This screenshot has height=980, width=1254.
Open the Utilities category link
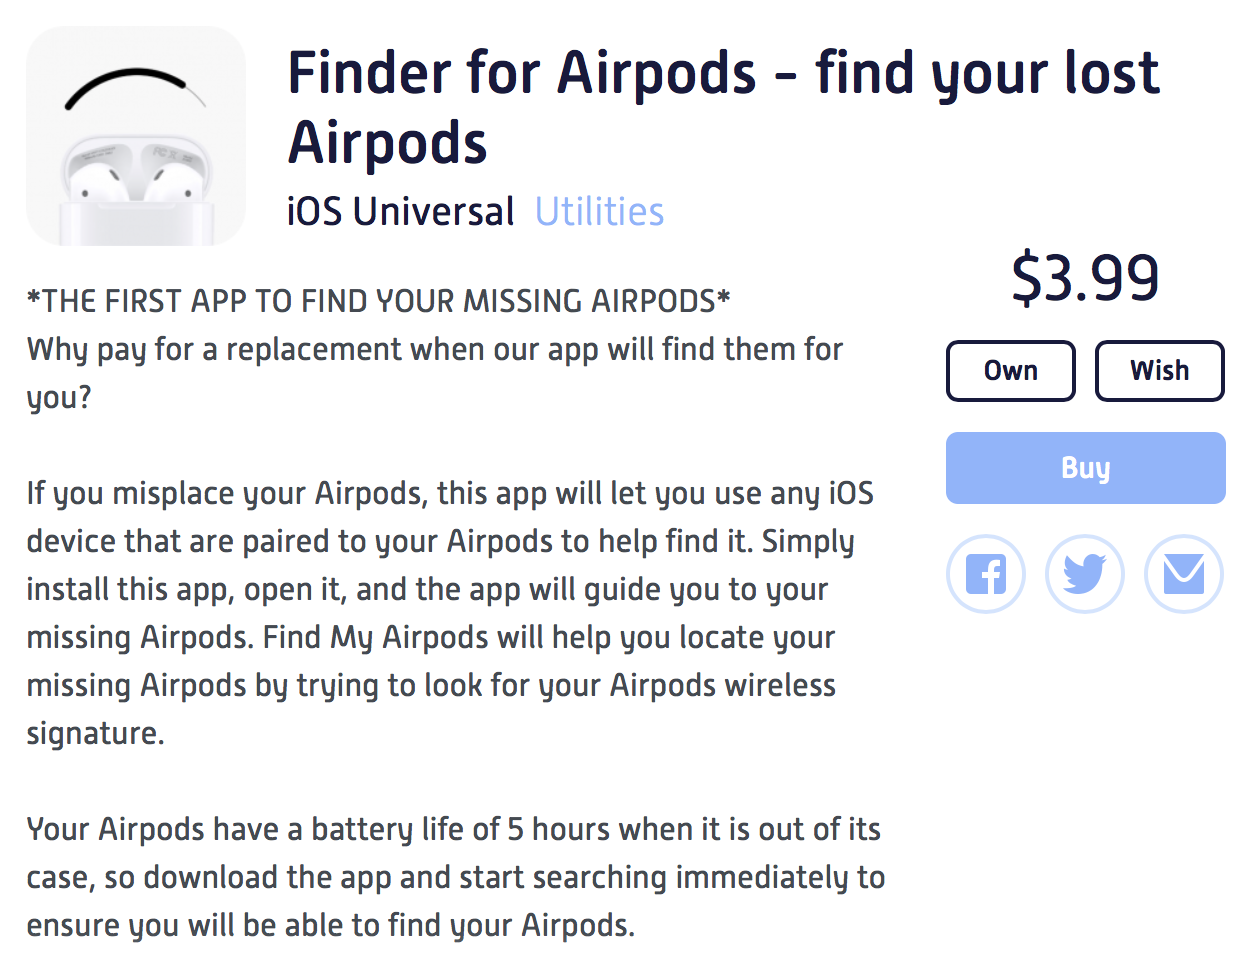point(600,212)
